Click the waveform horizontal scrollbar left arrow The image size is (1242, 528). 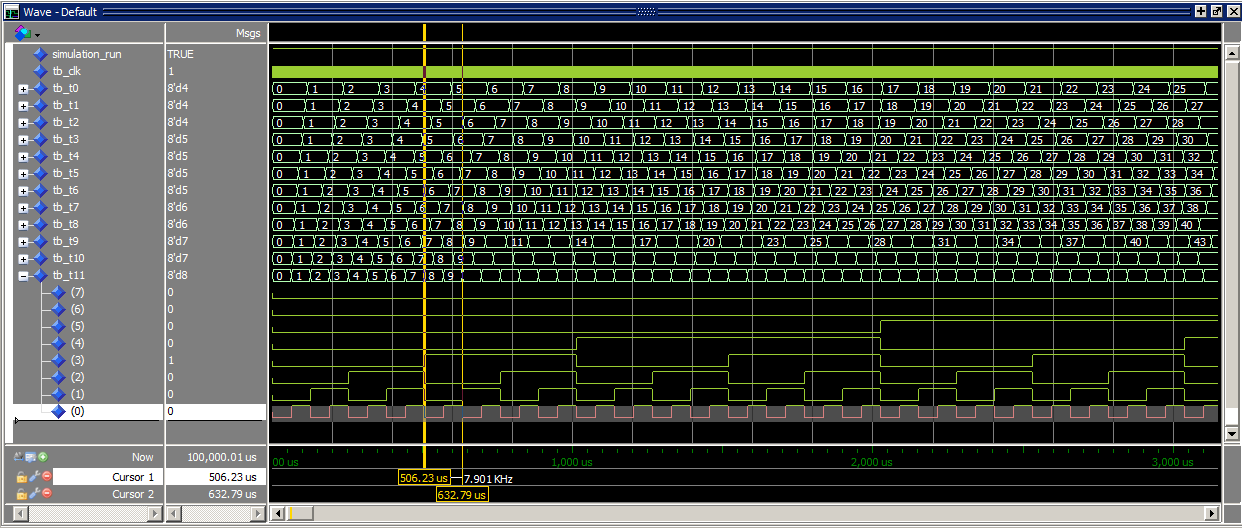[x=277, y=513]
